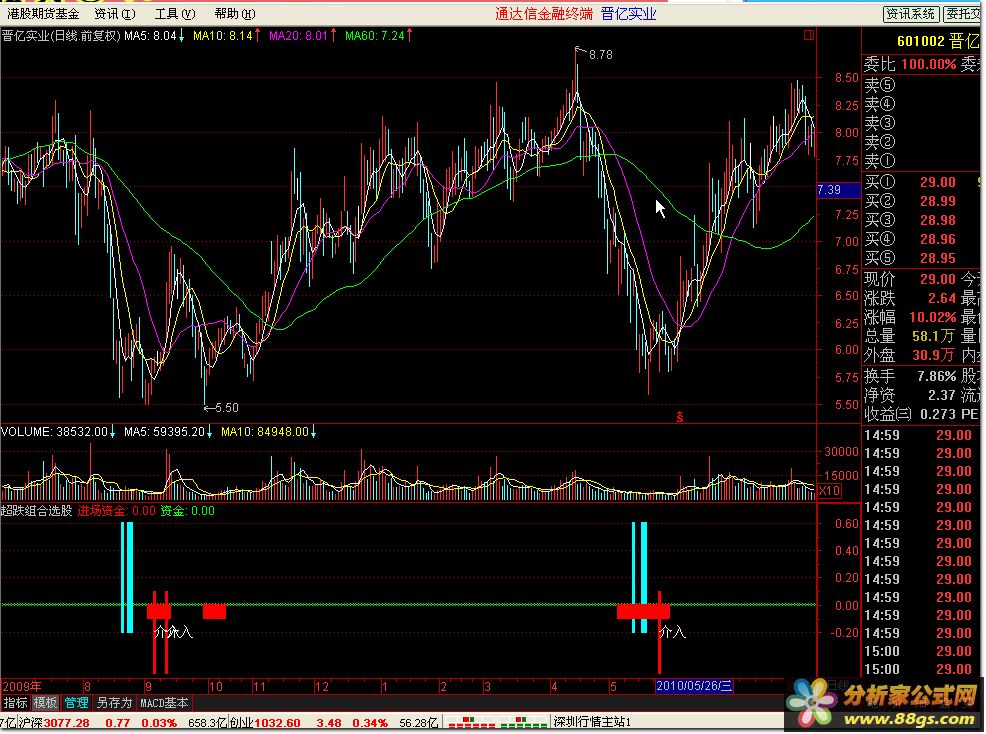Viewport: 986px width, 734px height.
Task: Select the 卖① ask row
Action: [922, 161]
